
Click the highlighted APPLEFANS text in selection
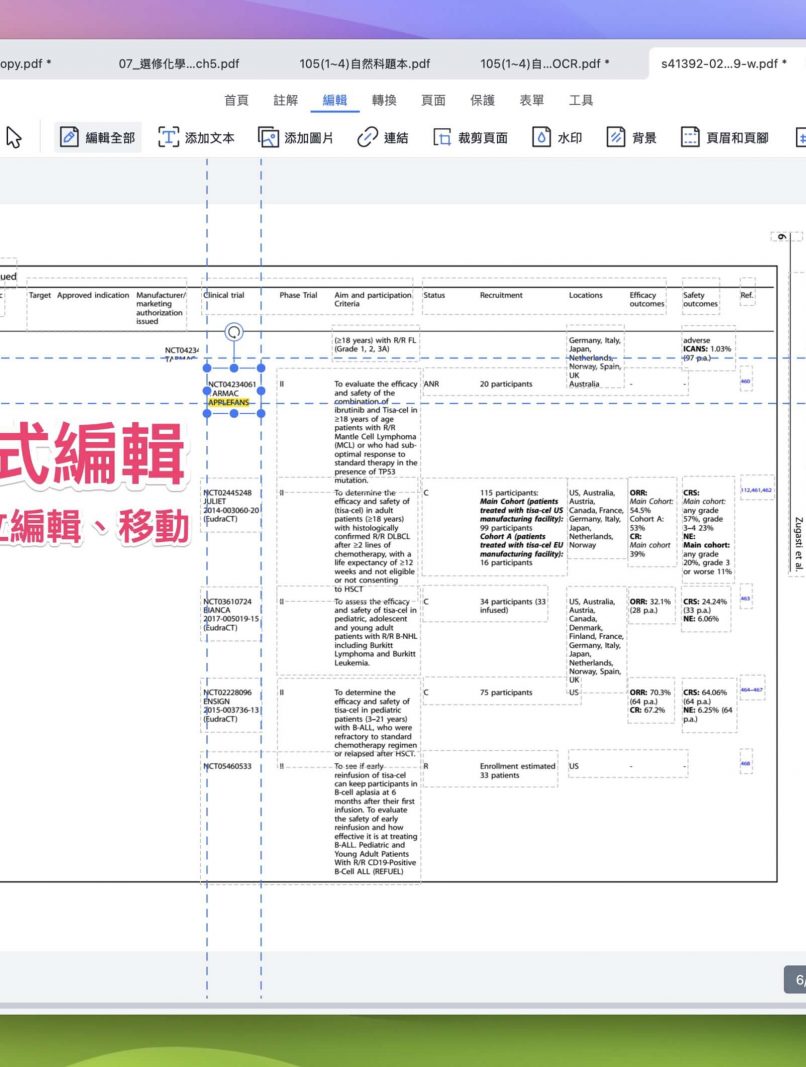(228, 402)
